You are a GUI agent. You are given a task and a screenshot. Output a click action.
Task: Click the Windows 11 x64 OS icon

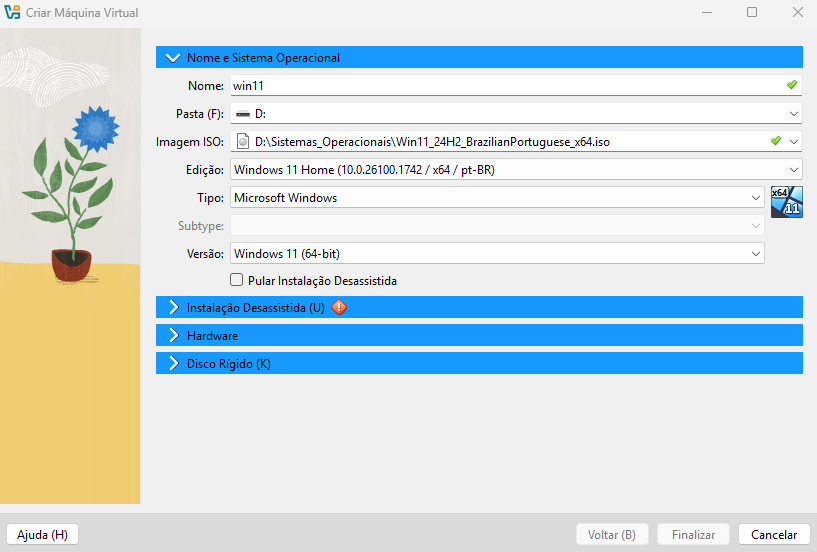point(787,202)
